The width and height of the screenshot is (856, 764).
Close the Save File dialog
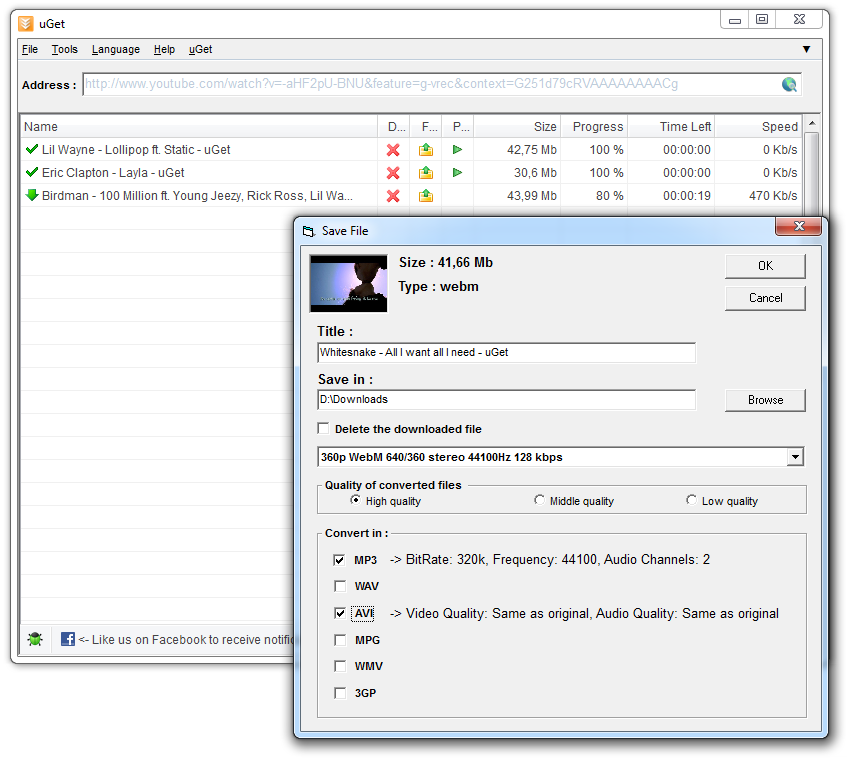point(799,226)
